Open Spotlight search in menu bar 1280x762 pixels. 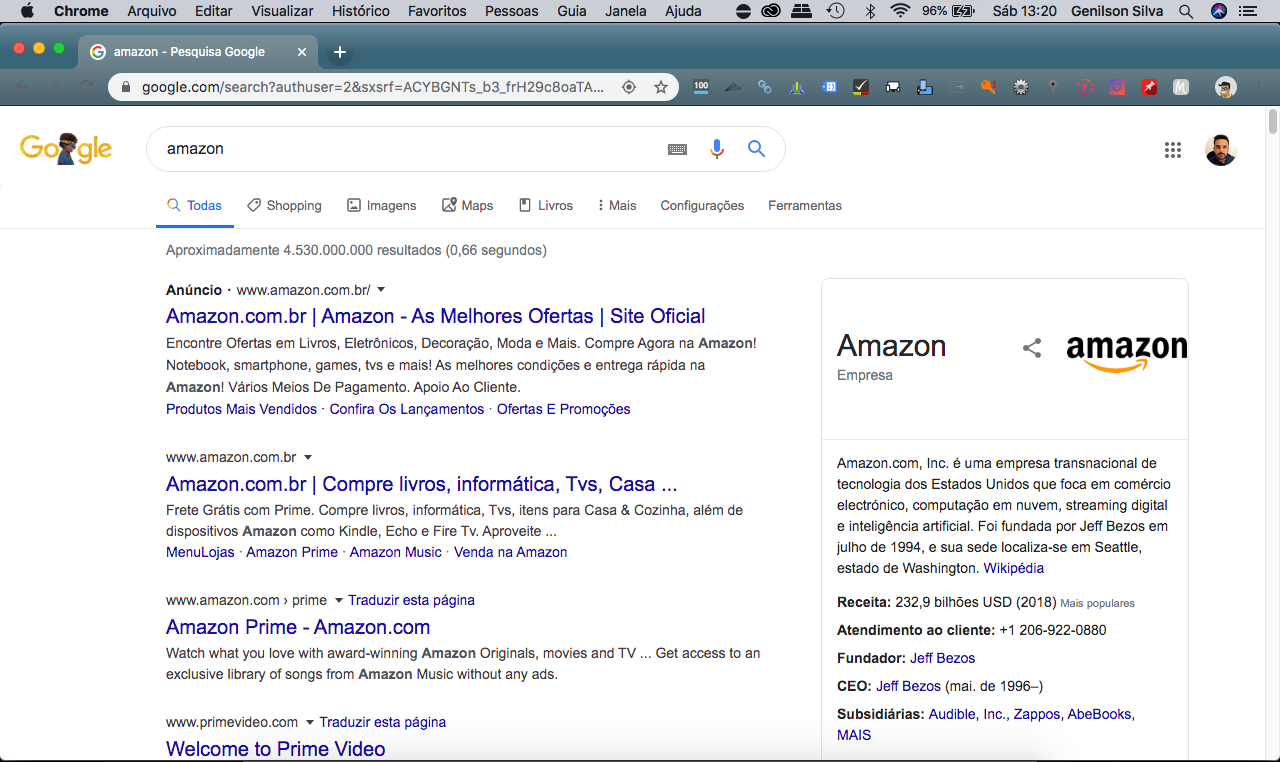point(1186,11)
